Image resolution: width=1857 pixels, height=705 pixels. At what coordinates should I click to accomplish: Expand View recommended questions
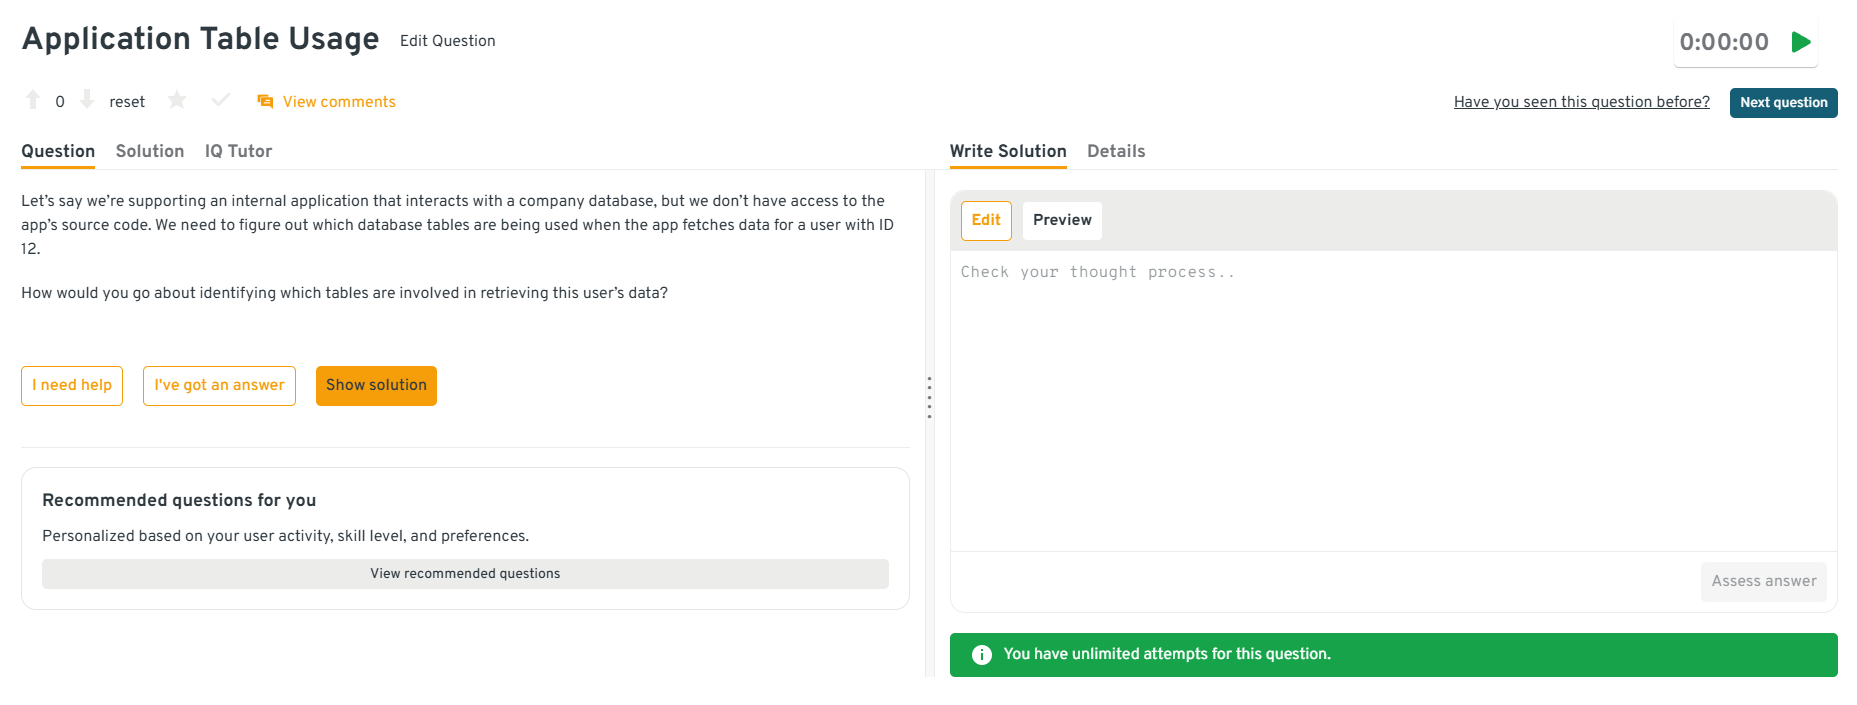[465, 574]
